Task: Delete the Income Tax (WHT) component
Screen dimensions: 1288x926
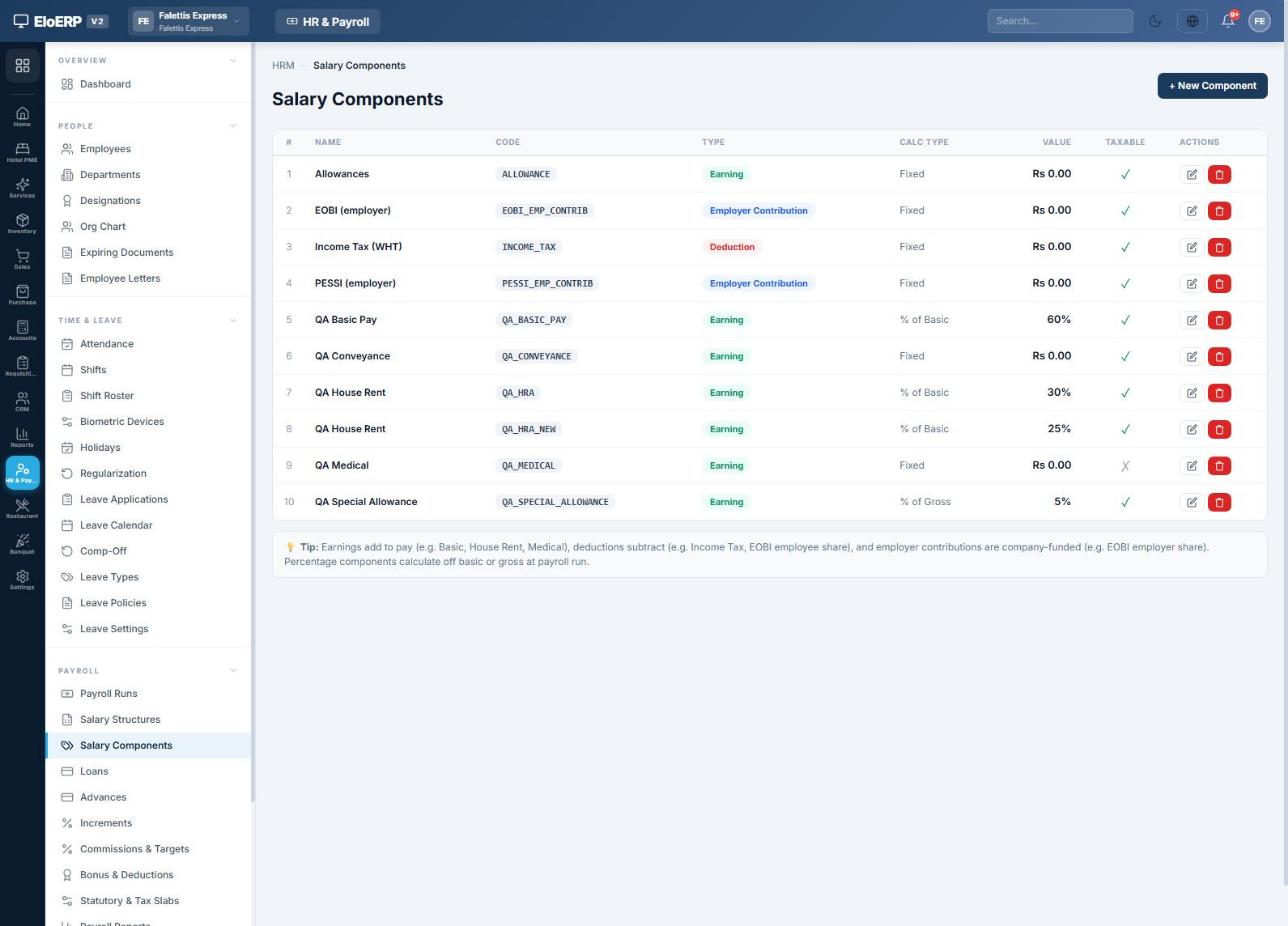Action: coord(1219,247)
